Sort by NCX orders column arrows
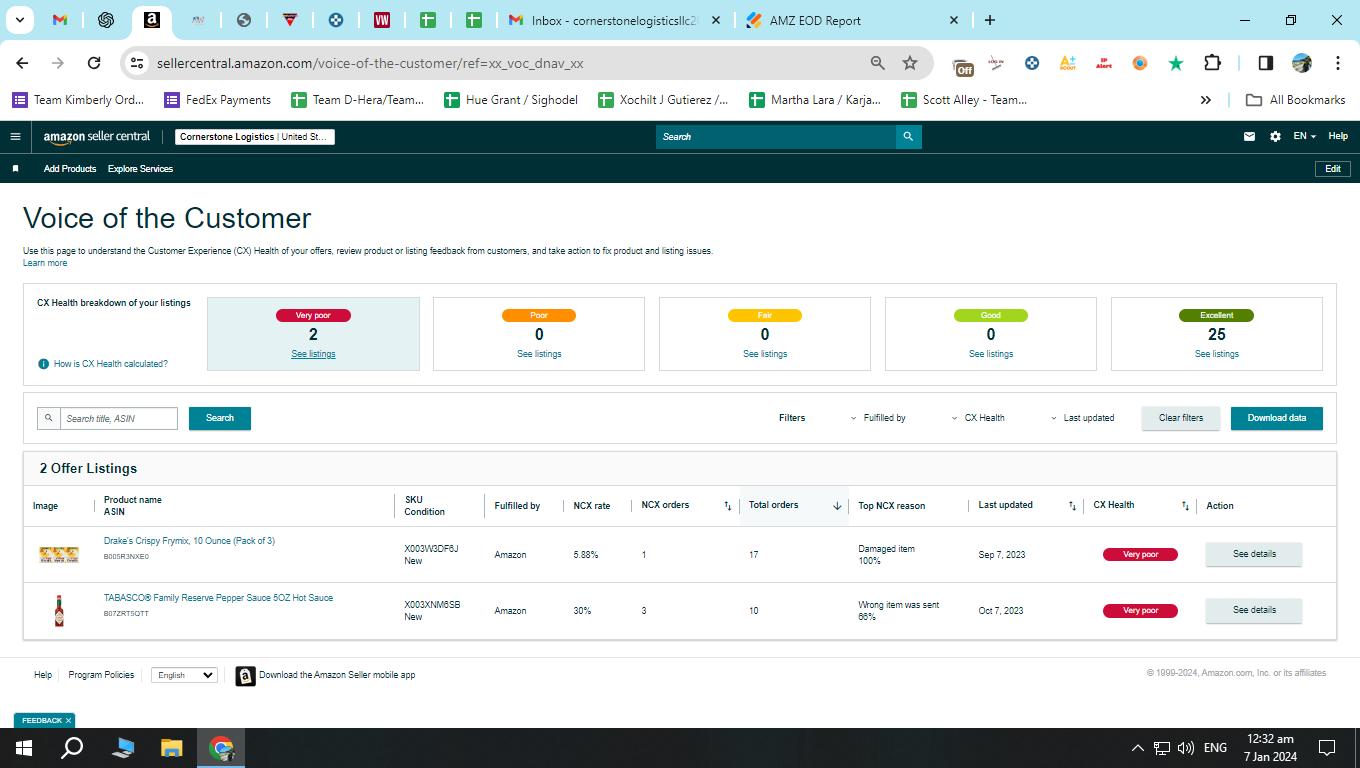Screen dimensions: 1360x768 (728, 506)
